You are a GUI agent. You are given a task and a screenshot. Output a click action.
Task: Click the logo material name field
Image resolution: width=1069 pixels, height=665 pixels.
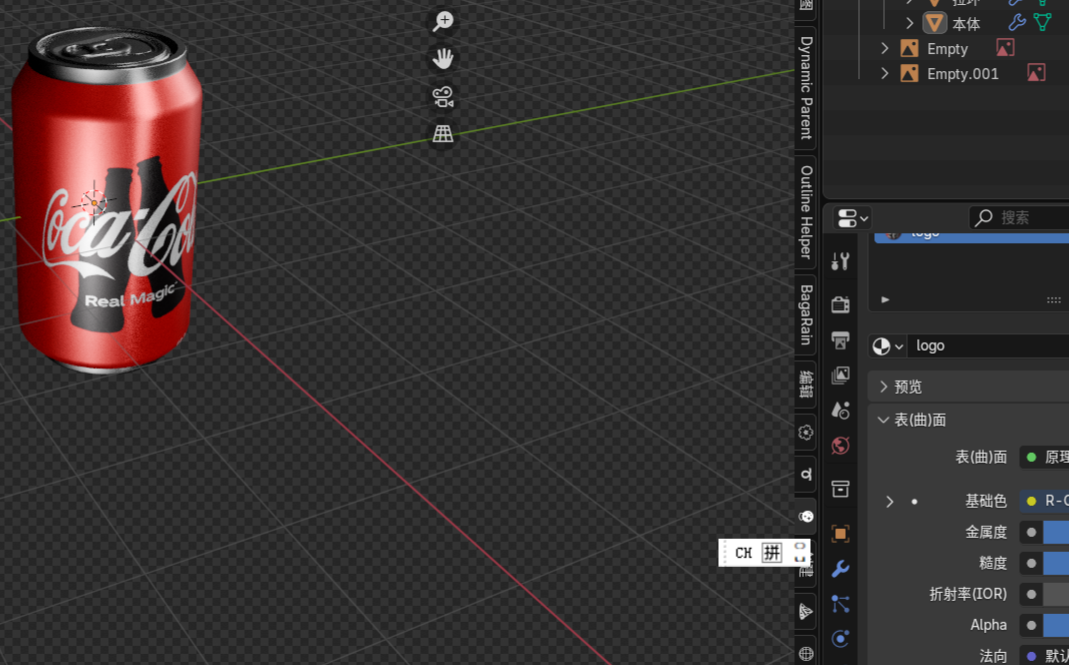(x=989, y=346)
